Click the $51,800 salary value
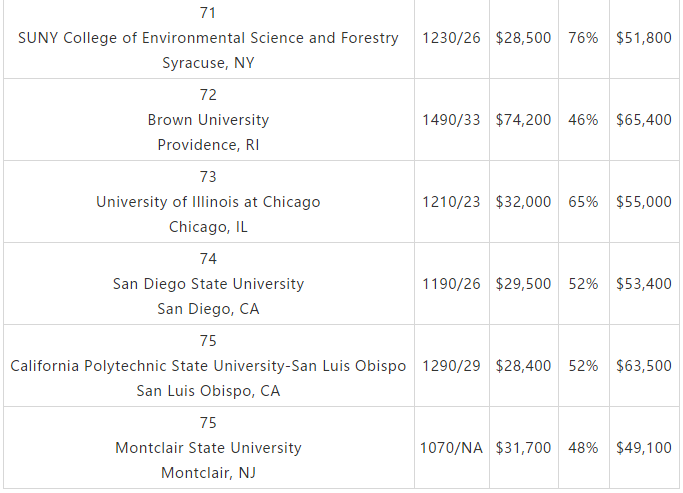This screenshot has height=493, width=683. pos(644,38)
